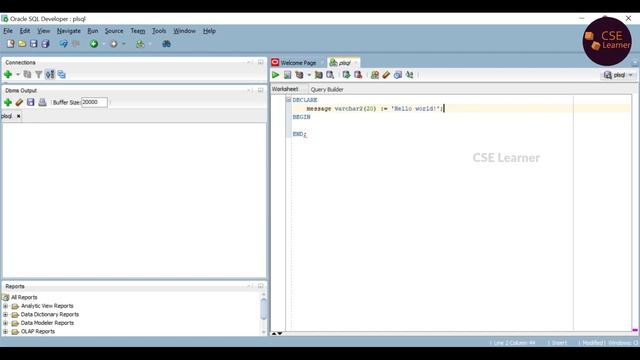Image resolution: width=640 pixels, height=360 pixels.
Task: Enable DBMS Output with green plus
Action: (x=8, y=102)
